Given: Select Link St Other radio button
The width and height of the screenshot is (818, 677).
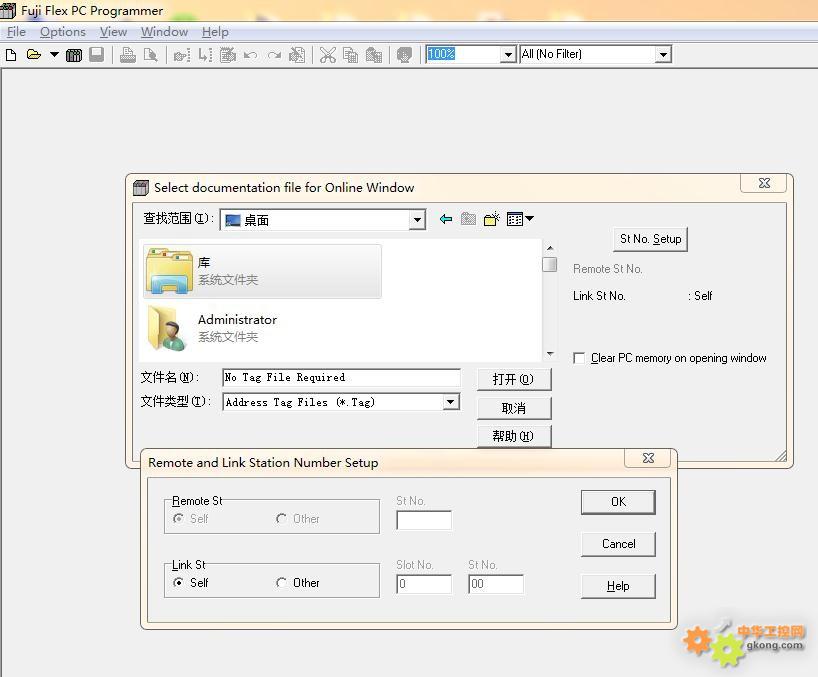Looking at the screenshot, I should click(x=281, y=583).
